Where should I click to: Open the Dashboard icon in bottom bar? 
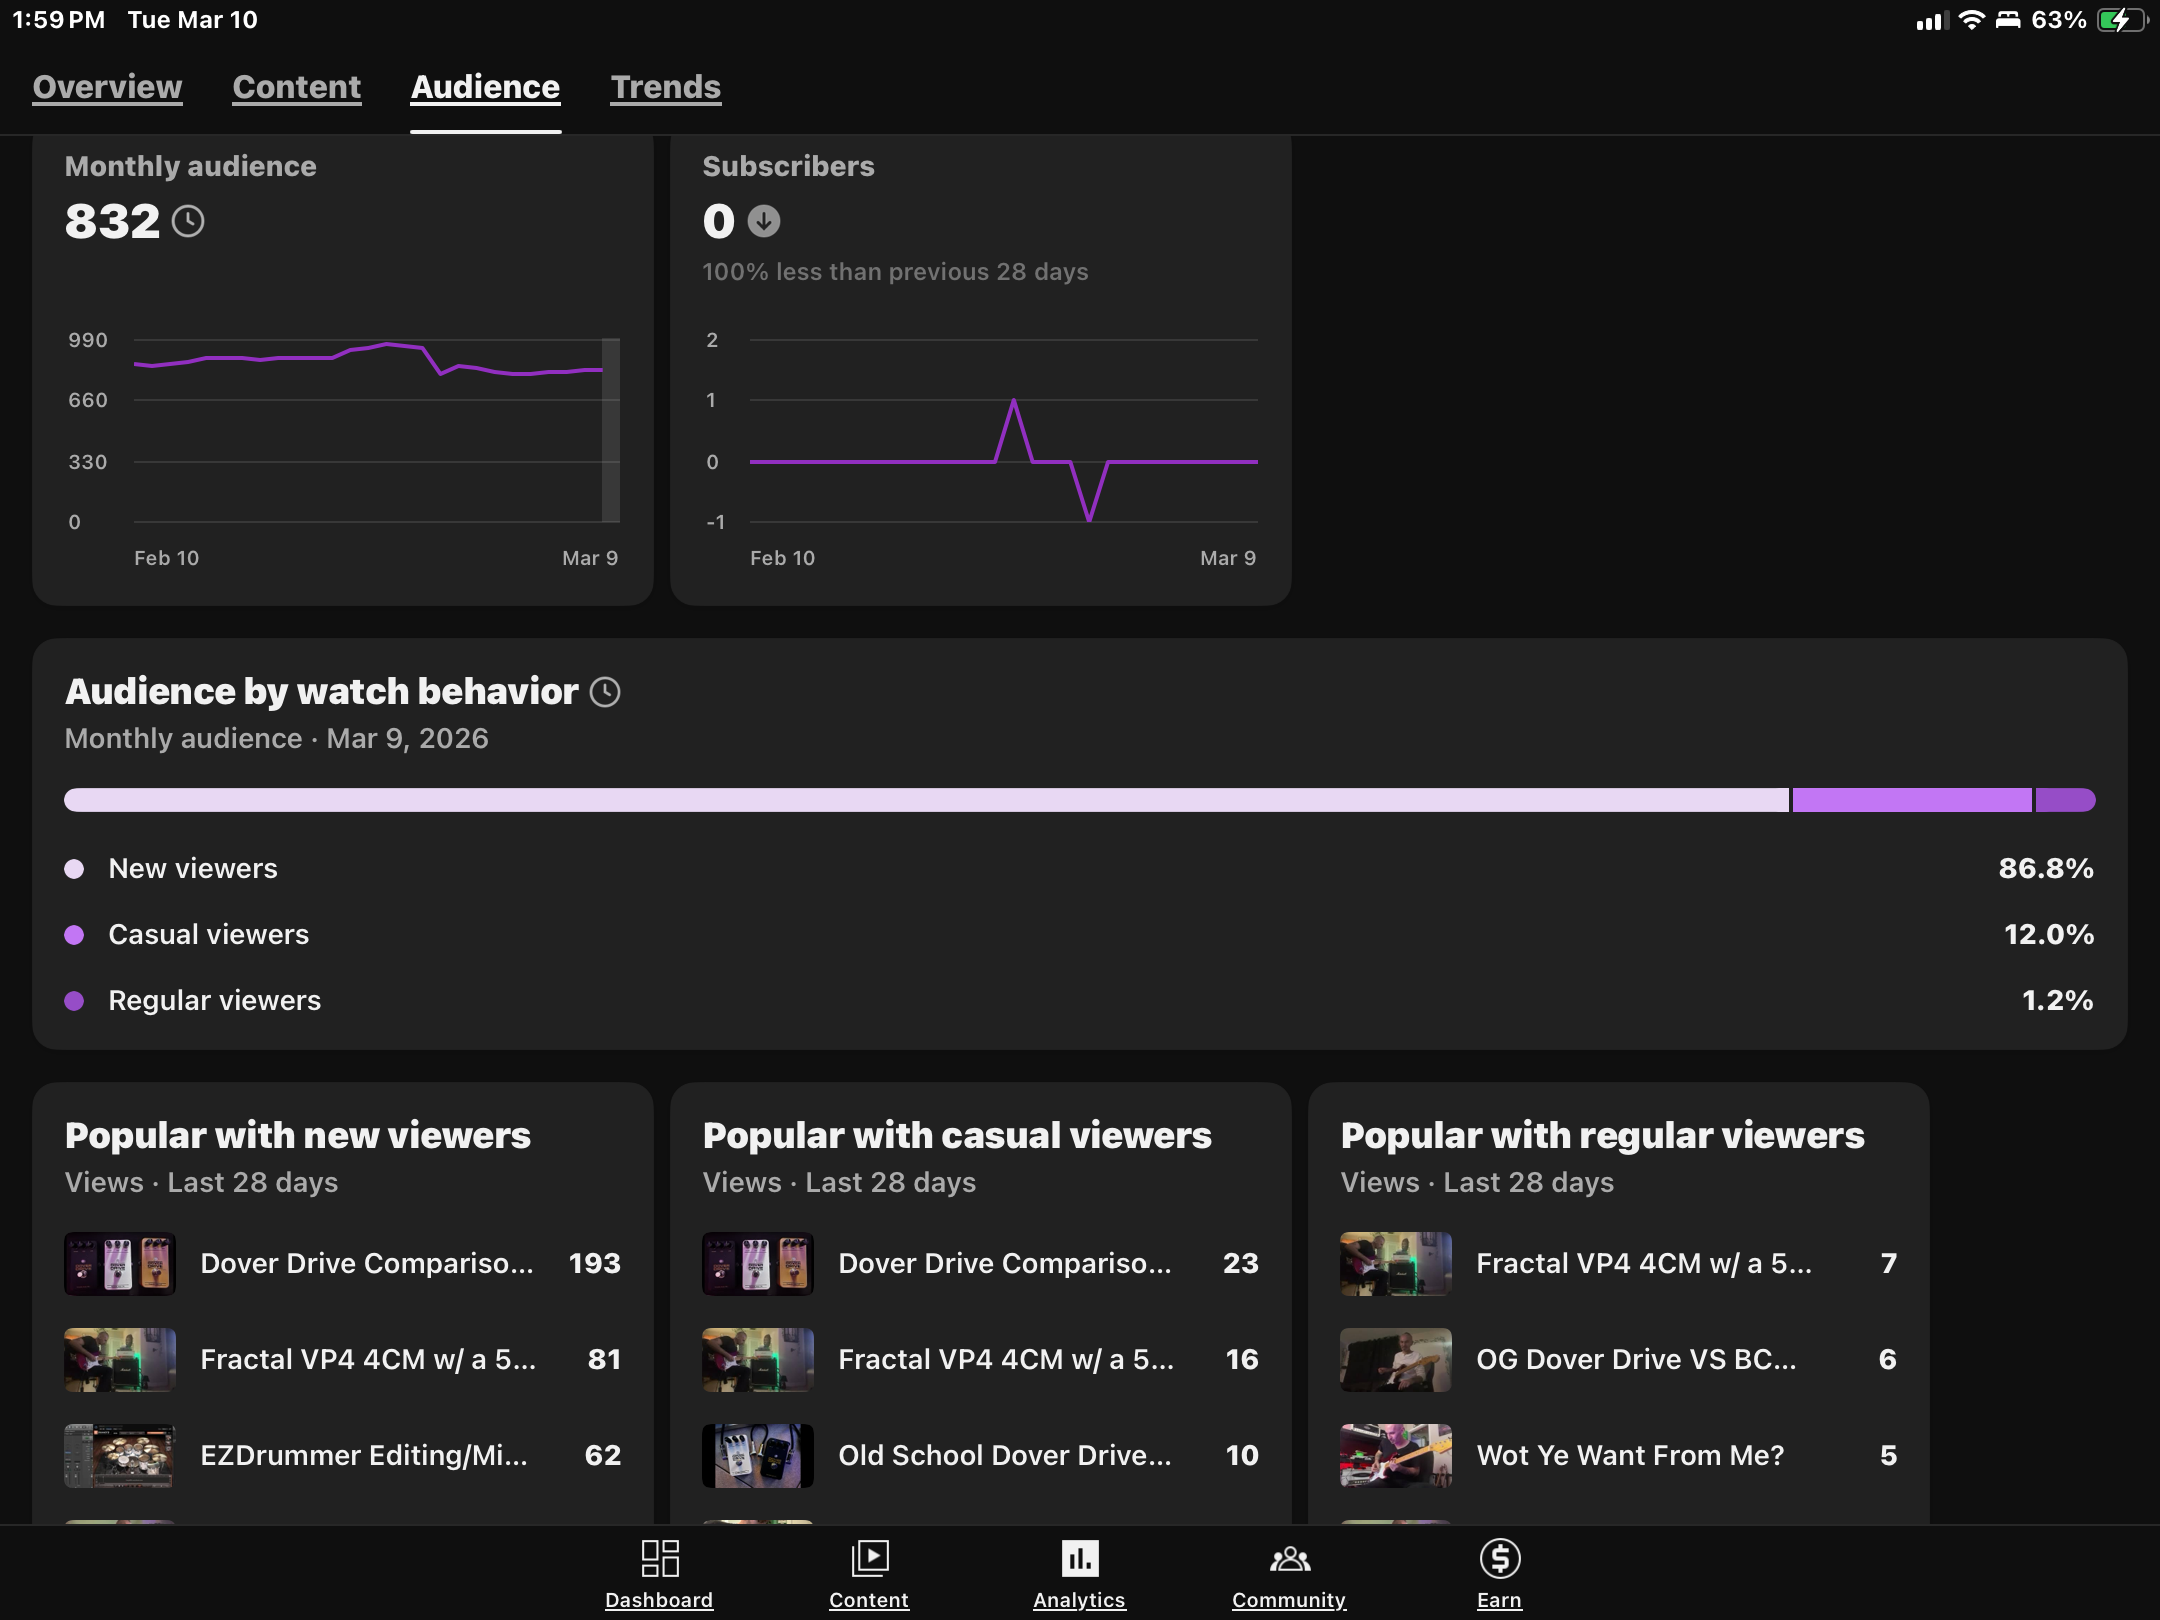point(659,1559)
